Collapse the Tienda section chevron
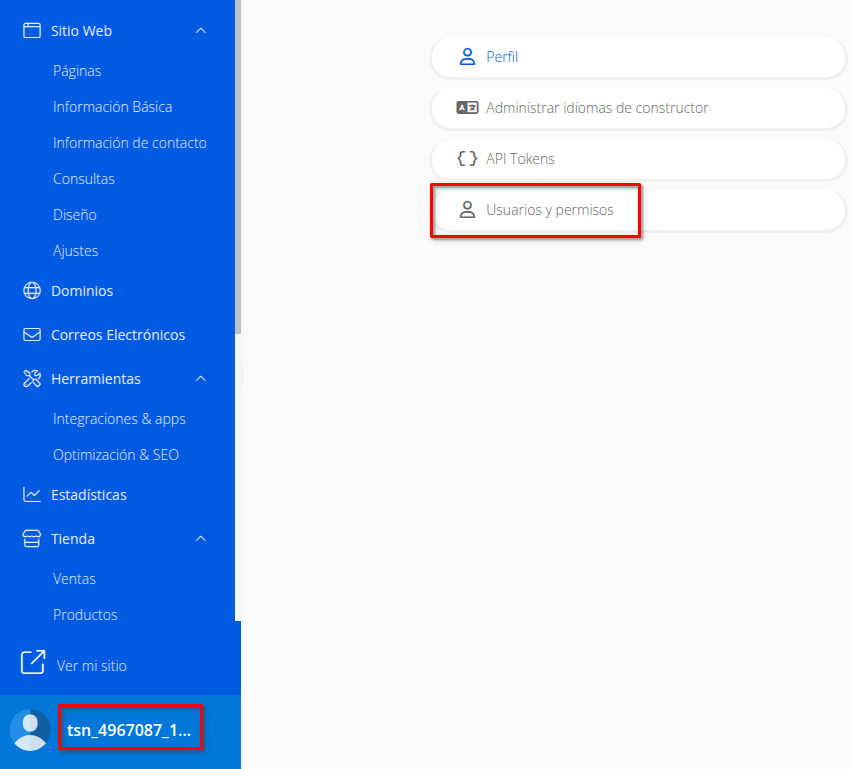 (x=201, y=539)
